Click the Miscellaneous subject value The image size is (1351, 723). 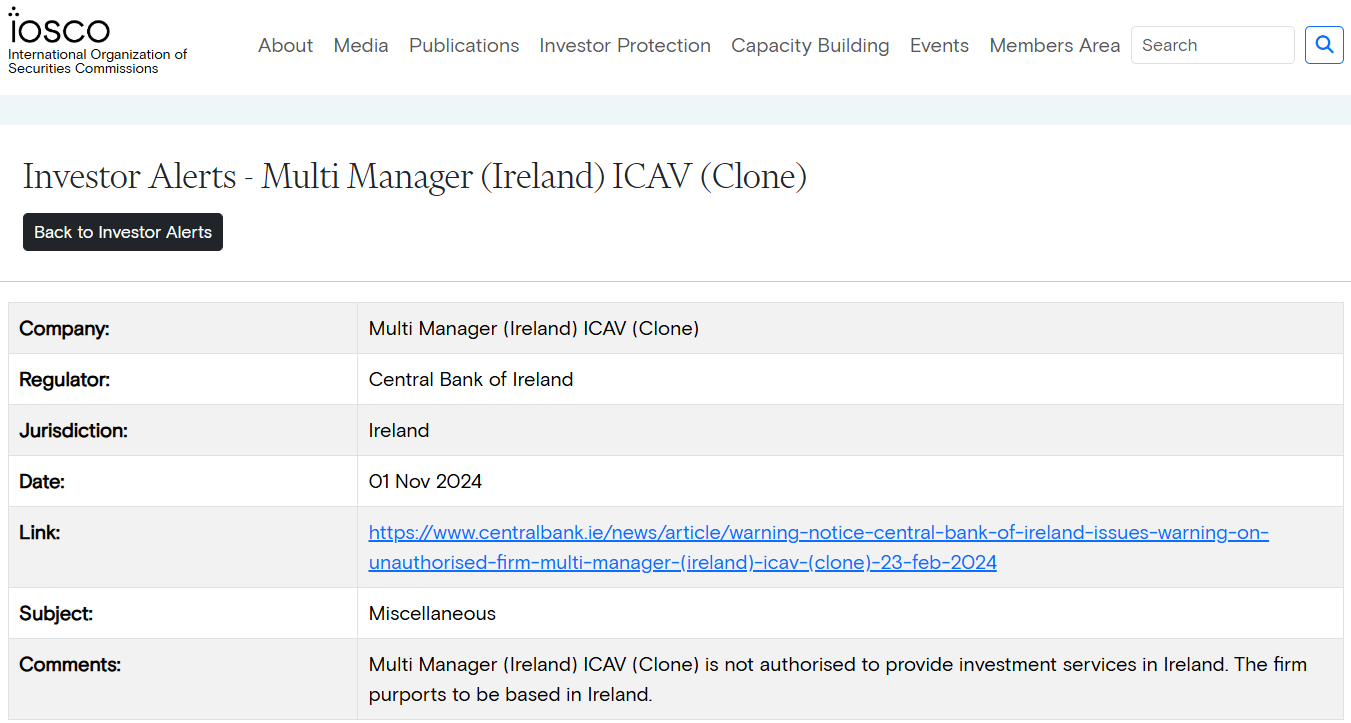[x=432, y=613]
